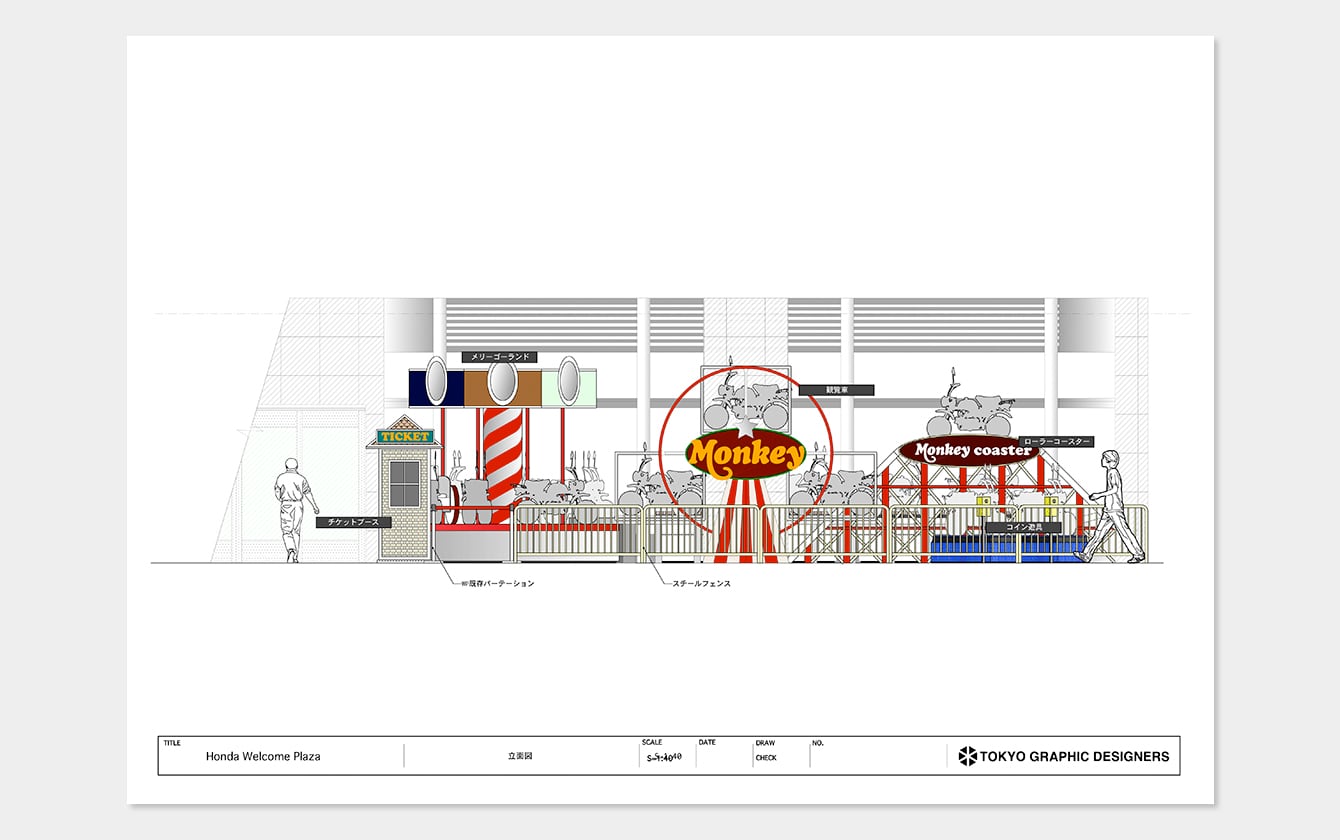Click the yellow Monkey oval sign
The image size is (1340, 840).
(746, 455)
